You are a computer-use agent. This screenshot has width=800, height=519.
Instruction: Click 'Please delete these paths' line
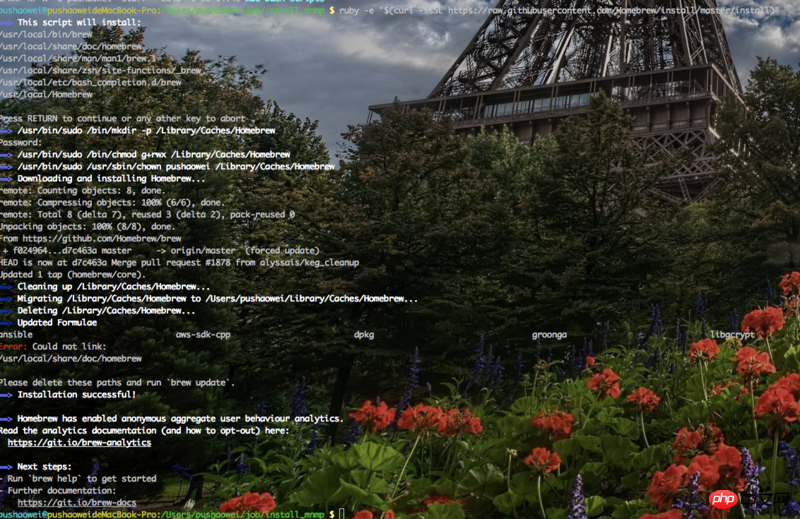point(117,383)
